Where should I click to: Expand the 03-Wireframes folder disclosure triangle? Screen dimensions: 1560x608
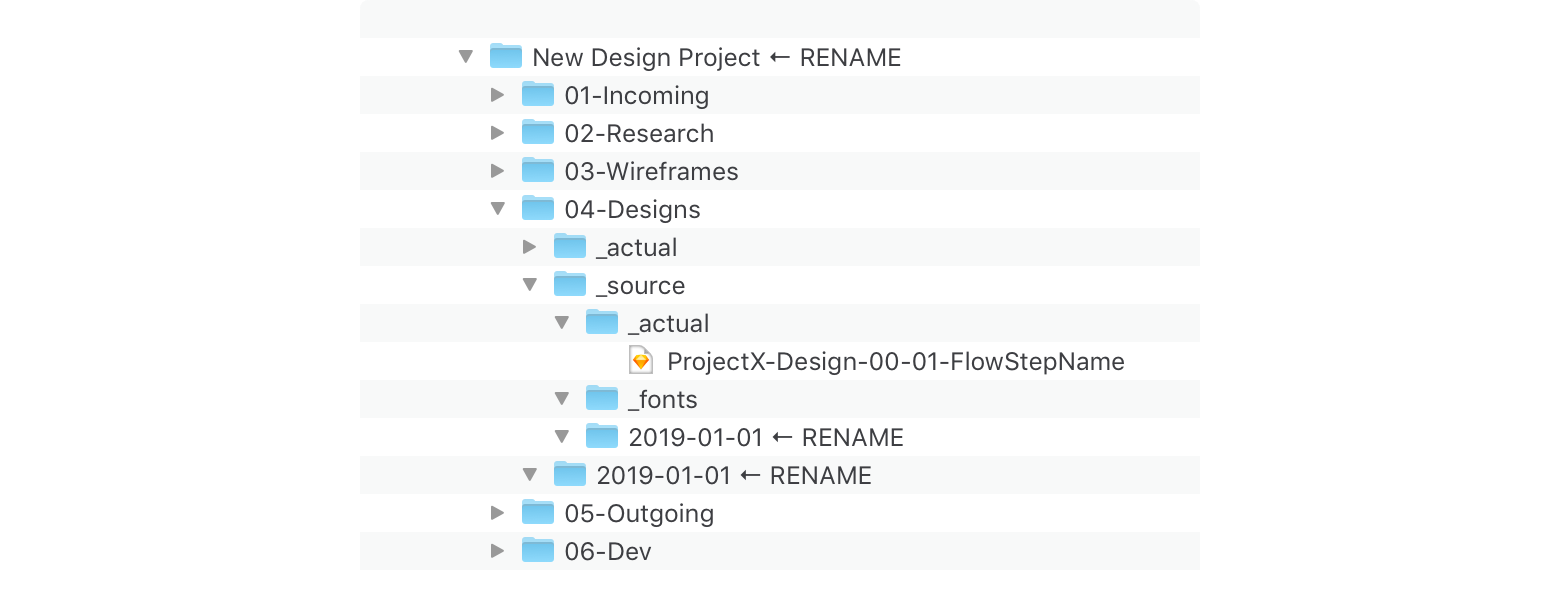click(x=498, y=171)
